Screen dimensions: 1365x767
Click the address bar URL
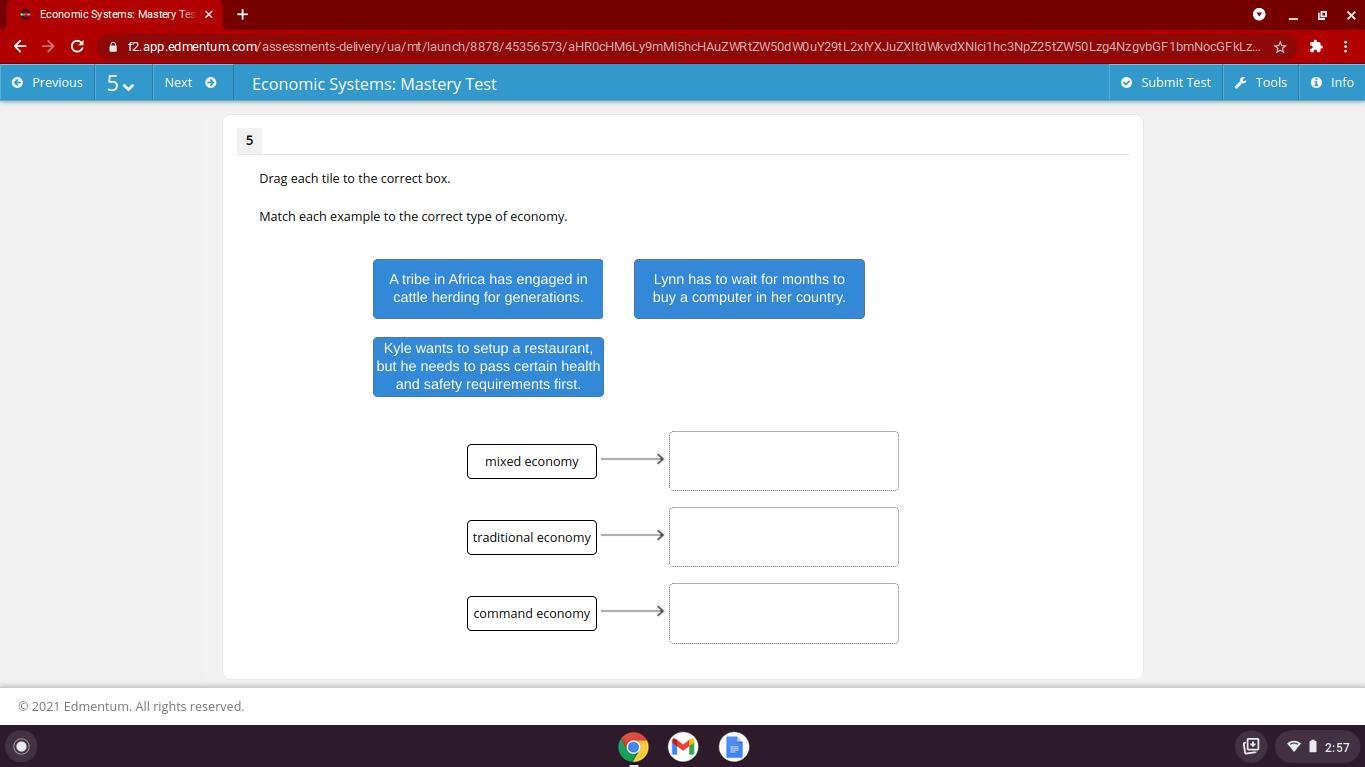tap(693, 47)
